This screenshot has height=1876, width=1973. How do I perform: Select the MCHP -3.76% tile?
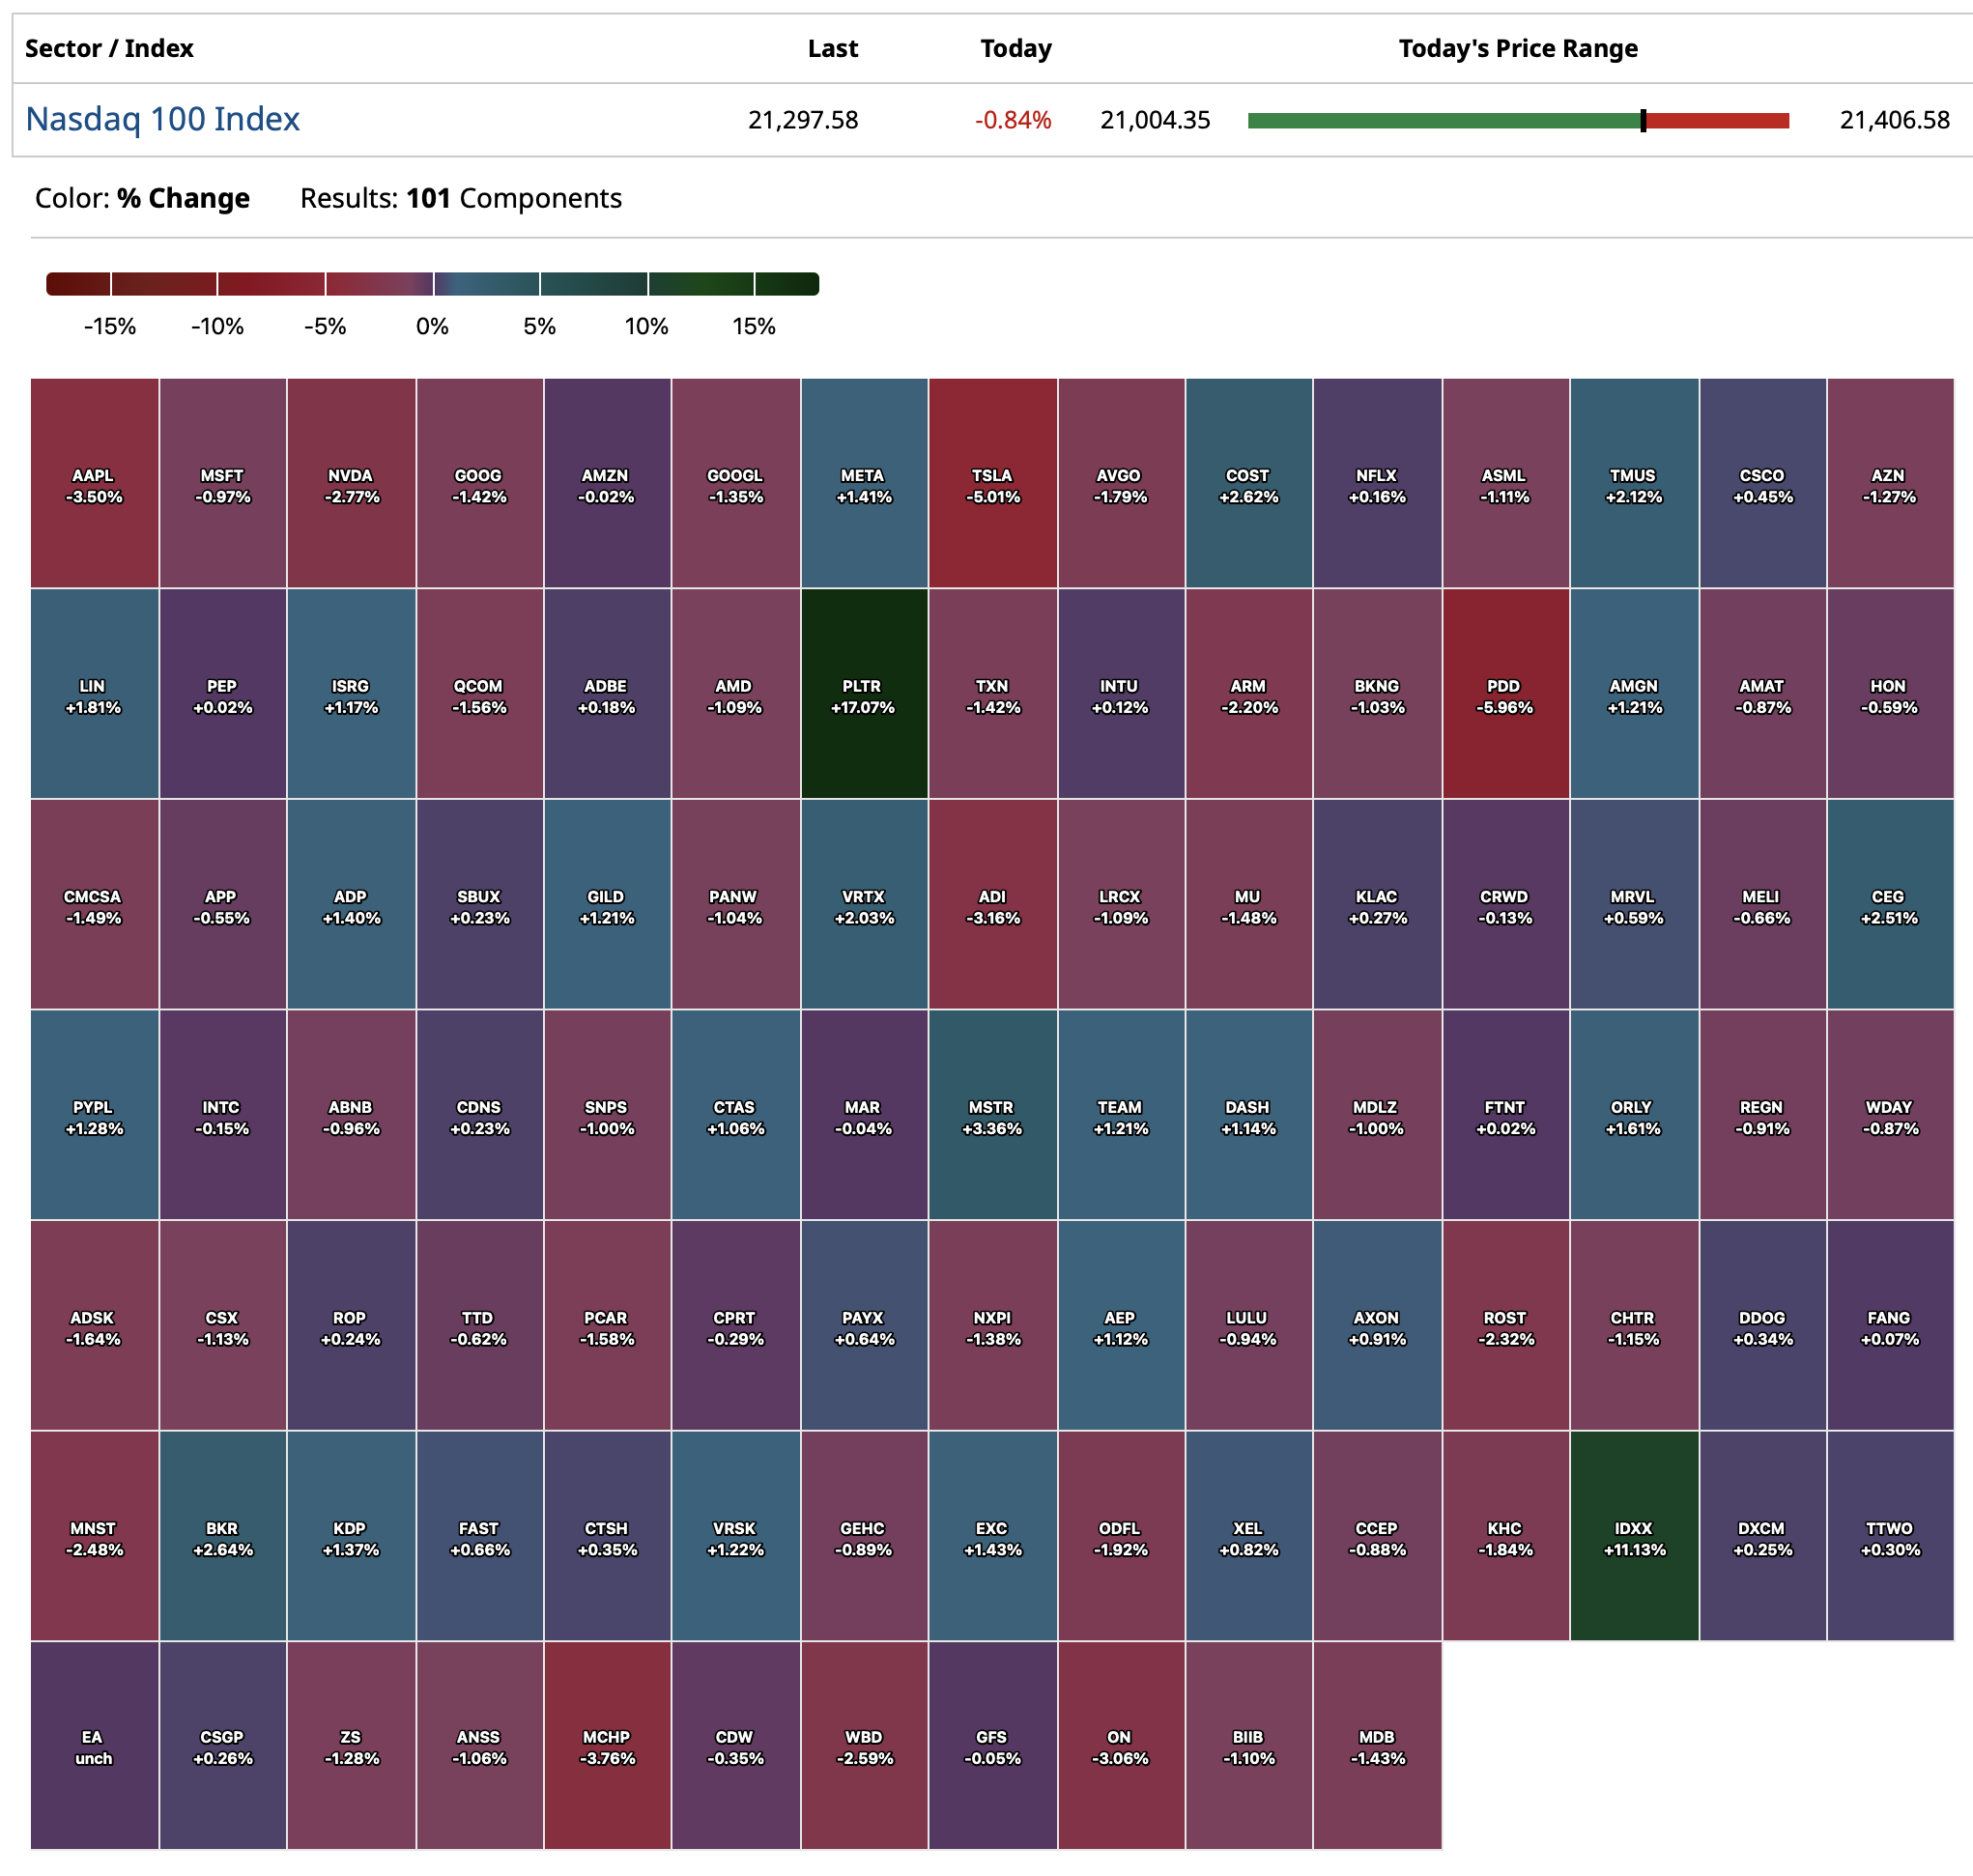[x=607, y=1745]
